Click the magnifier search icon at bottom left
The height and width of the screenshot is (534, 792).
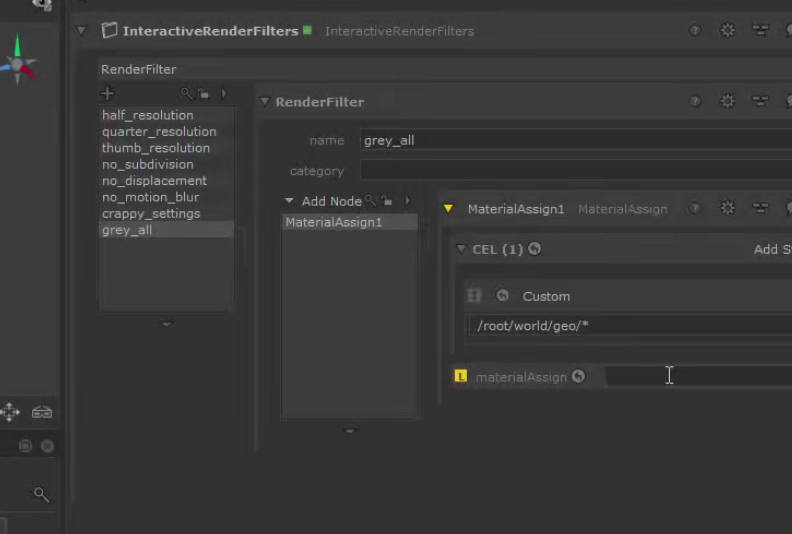41,494
